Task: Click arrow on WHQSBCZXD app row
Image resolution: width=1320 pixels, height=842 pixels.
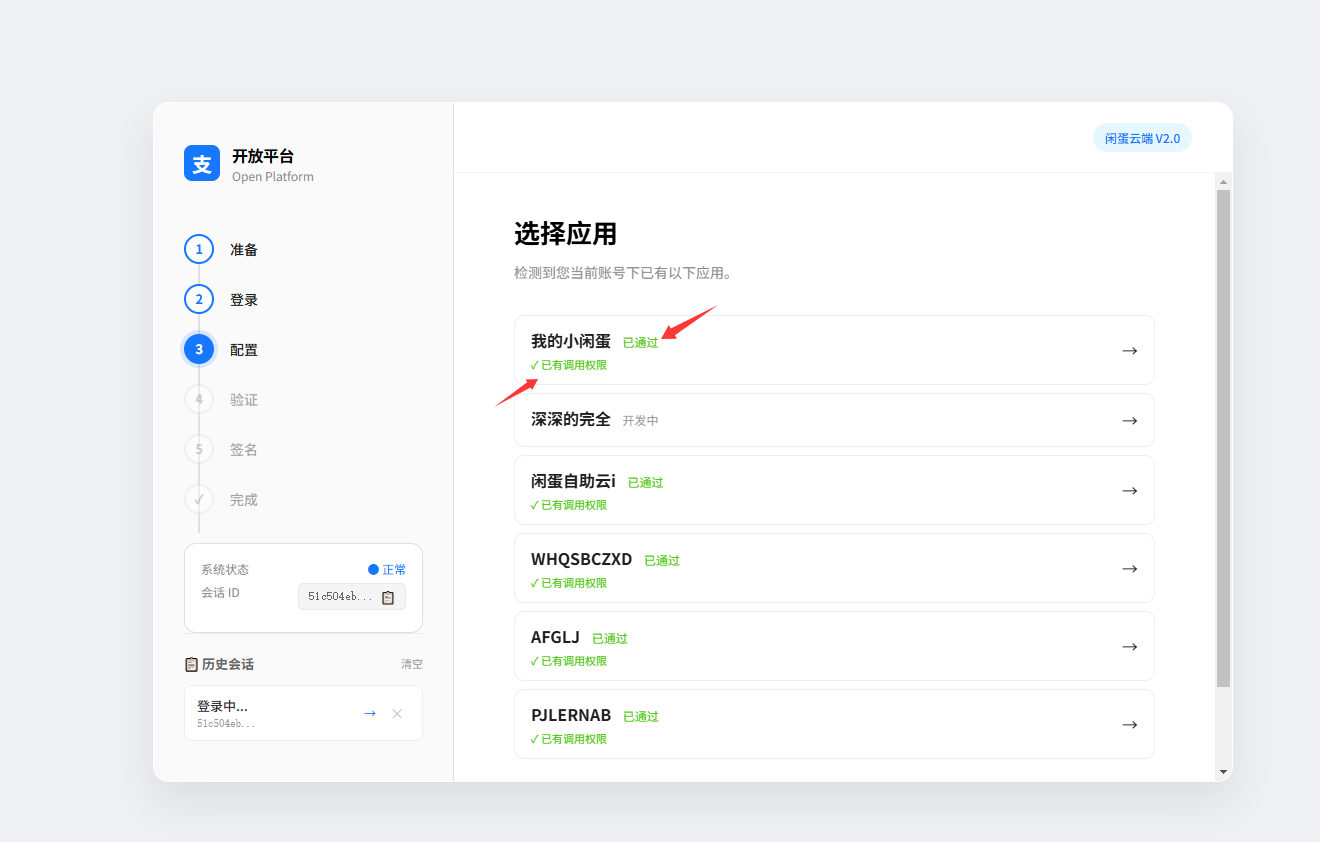Action: (x=1130, y=568)
